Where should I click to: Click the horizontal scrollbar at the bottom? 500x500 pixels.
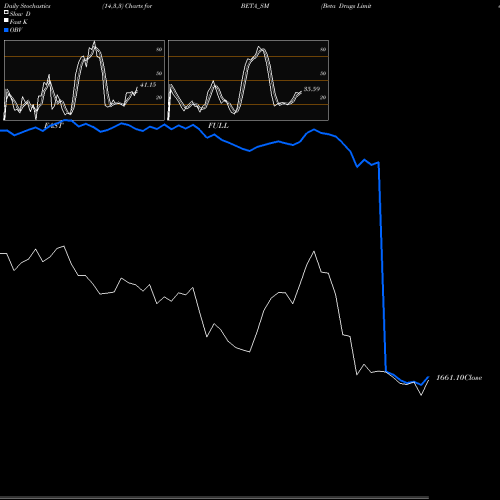coord(214,498)
